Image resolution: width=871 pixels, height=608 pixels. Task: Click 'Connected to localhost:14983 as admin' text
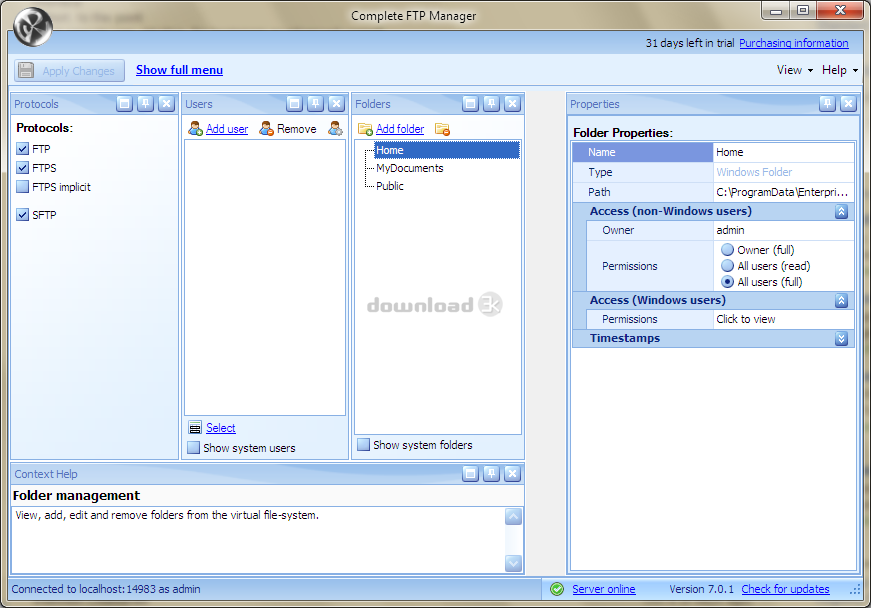click(106, 589)
